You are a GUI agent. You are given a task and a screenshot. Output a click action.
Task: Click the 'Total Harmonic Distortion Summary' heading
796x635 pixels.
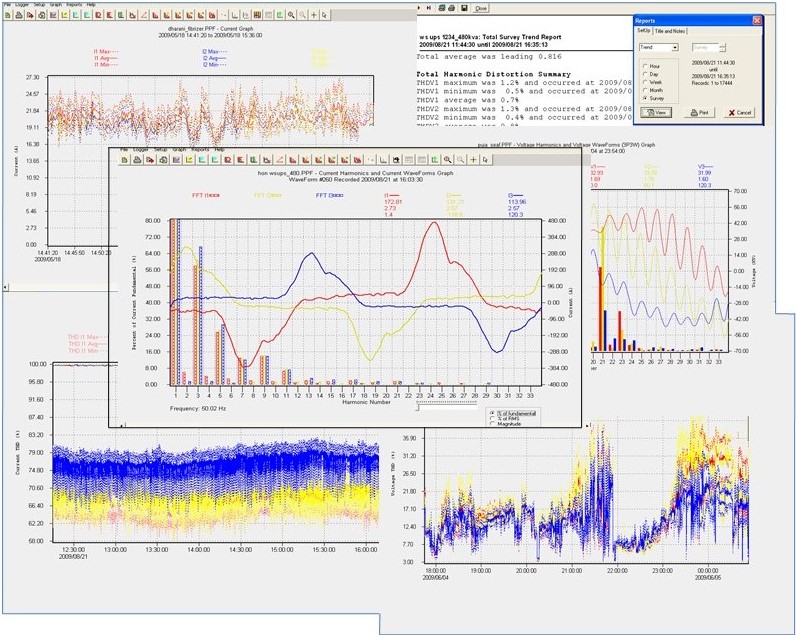pos(493,74)
